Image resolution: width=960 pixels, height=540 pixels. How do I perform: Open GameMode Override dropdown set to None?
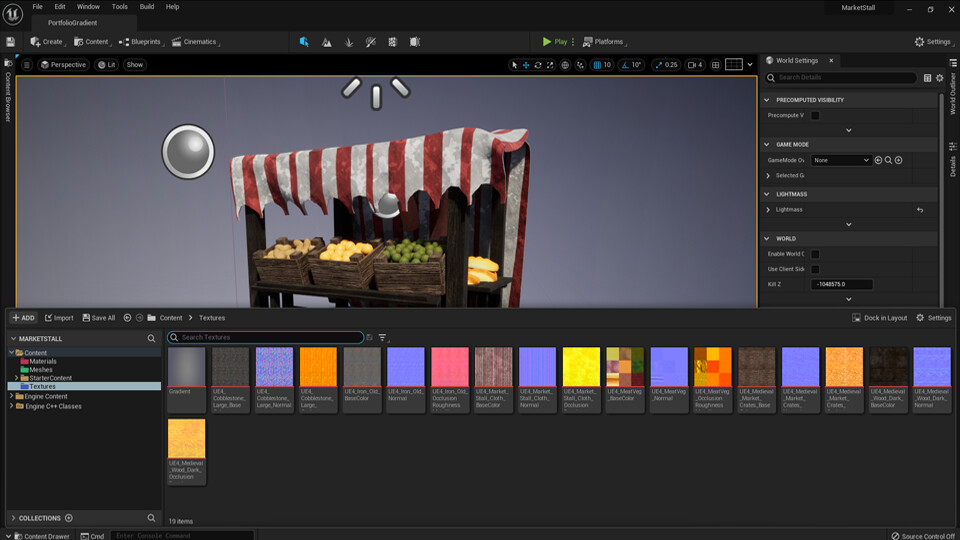[x=841, y=160]
